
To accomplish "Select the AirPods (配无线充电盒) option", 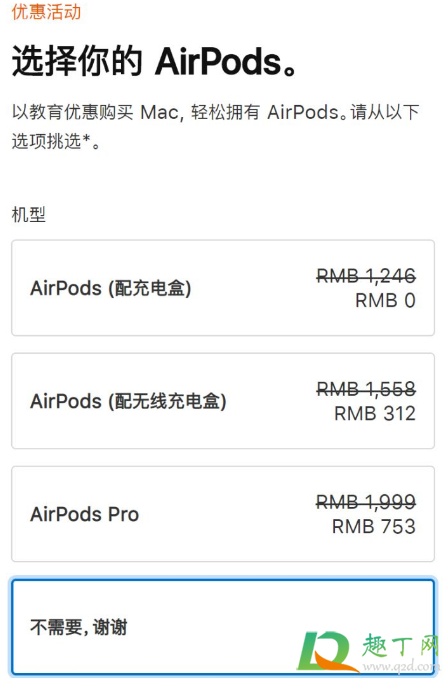I will click(223, 401).
